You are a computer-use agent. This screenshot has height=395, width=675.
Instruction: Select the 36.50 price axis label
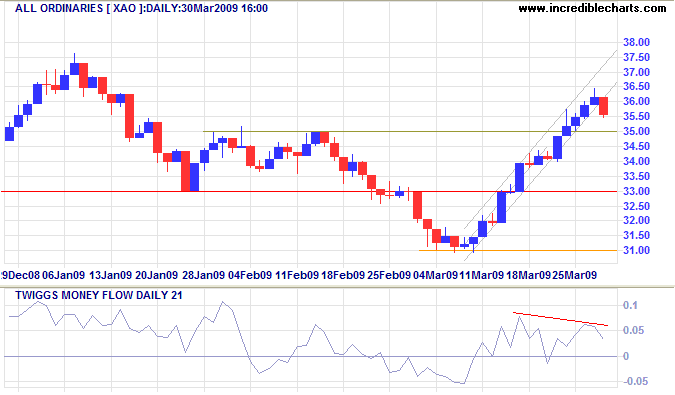636,86
